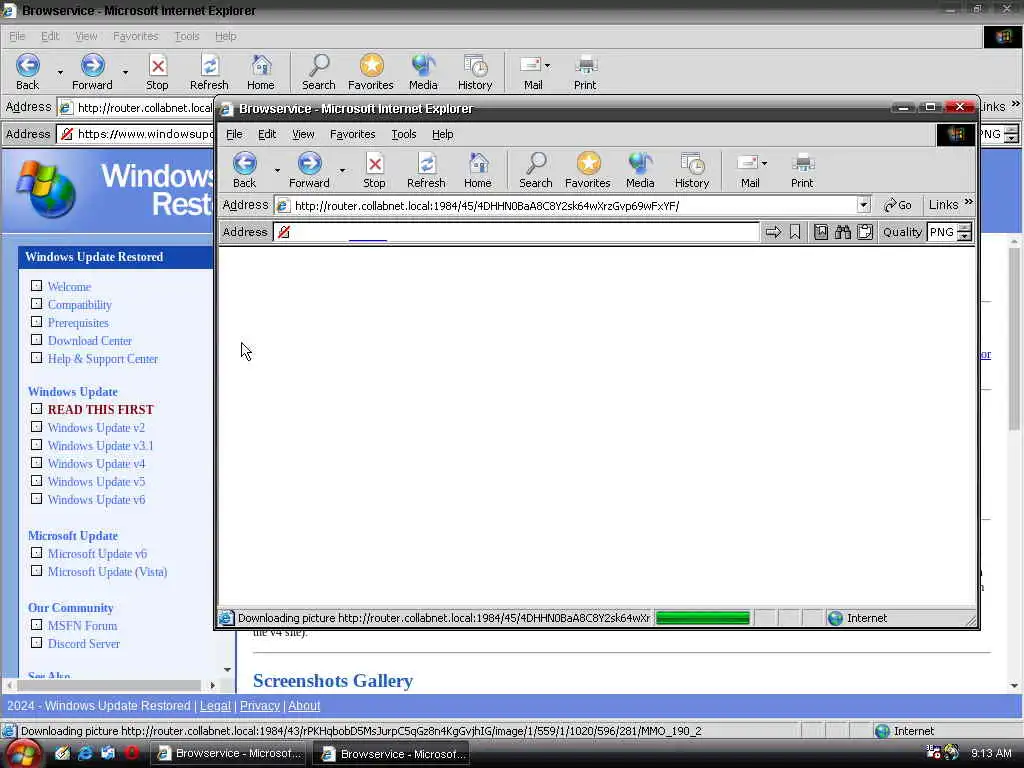Toggle the box beside Prerequisites
Image resolution: width=1024 pixels, height=768 pixels.
pos(37,322)
